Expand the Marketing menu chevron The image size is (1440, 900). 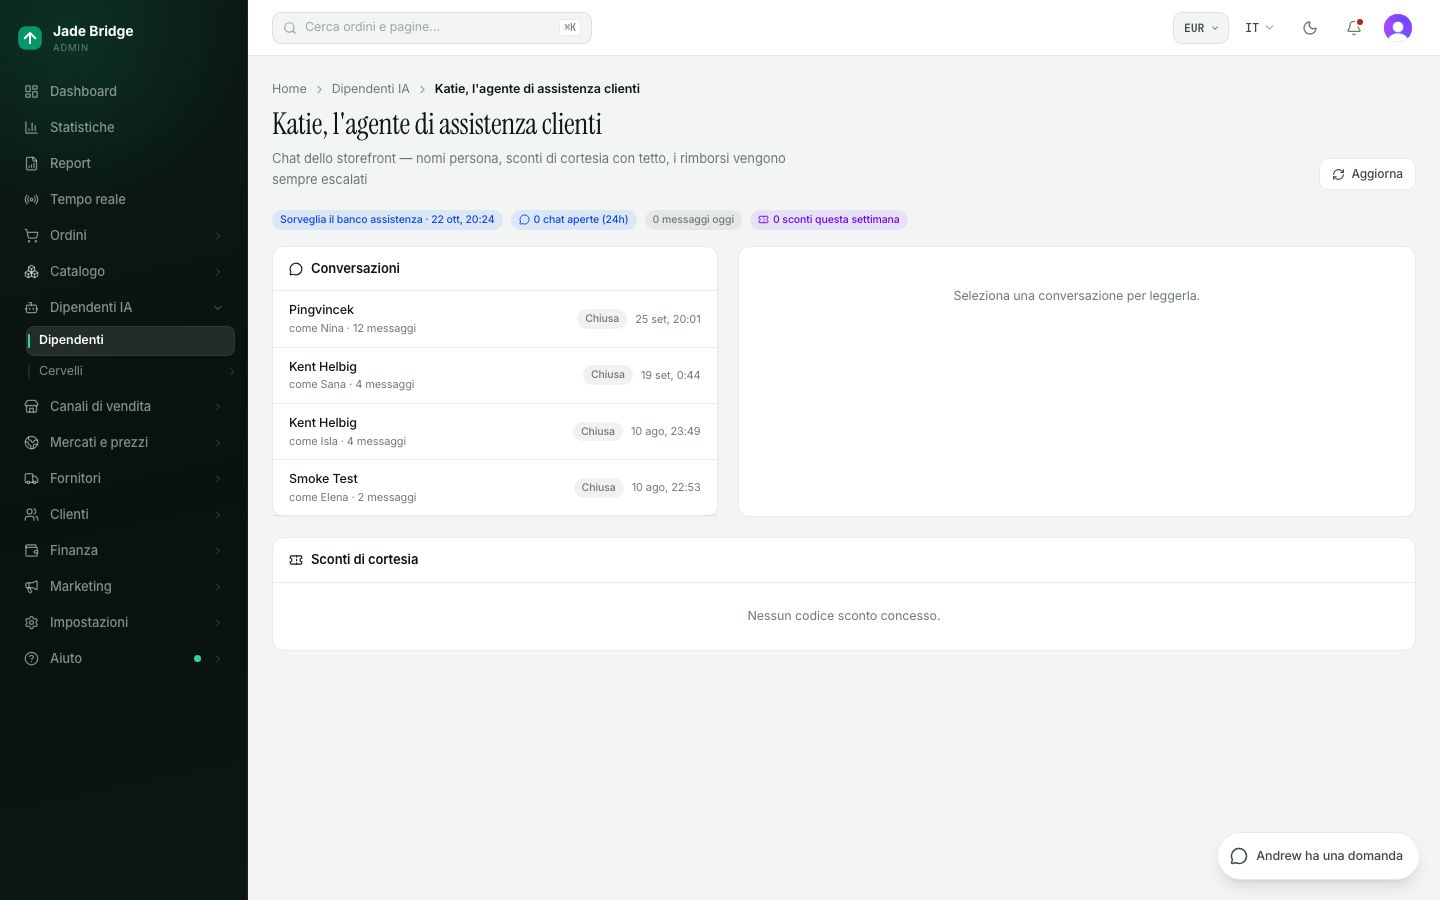[218, 587]
